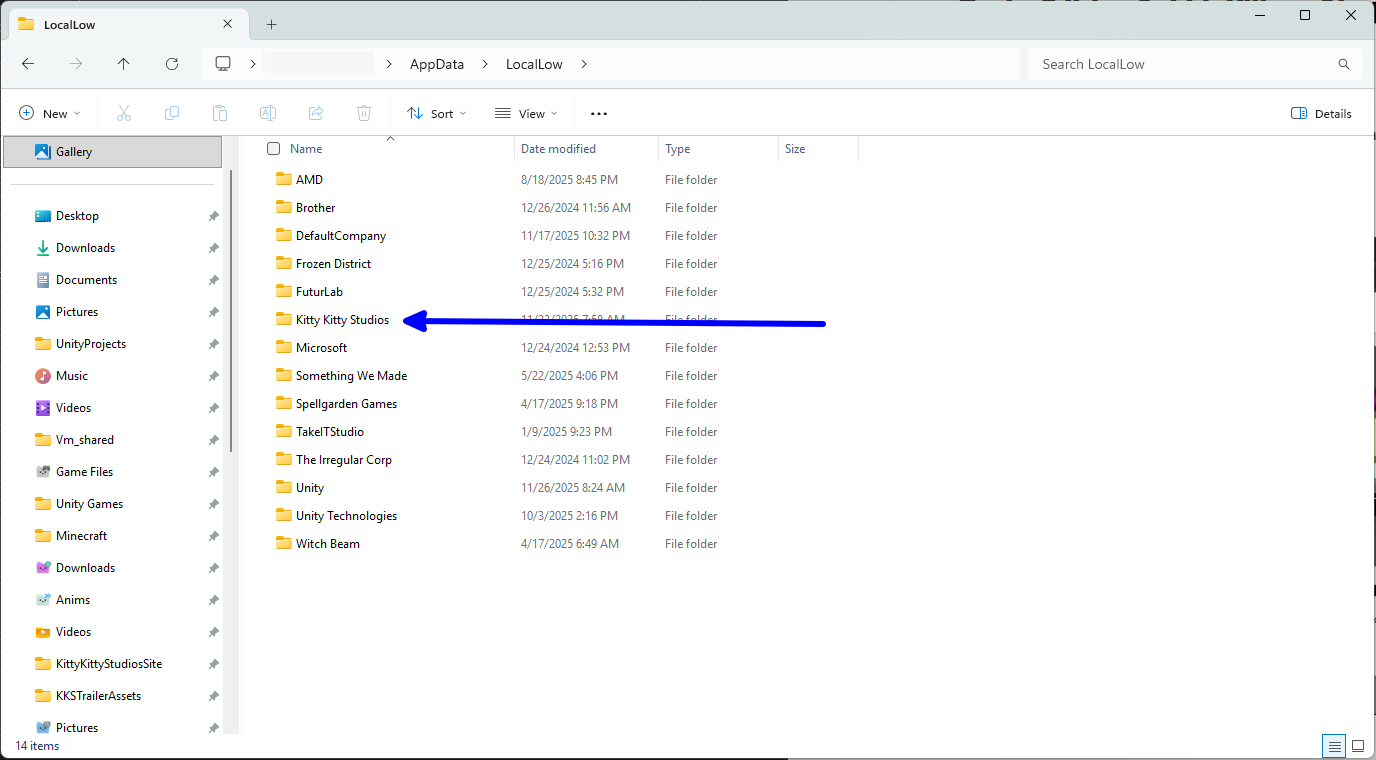This screenshot has height=760, width=1376.
Task: Click the Paste clipboard icon
Action: point(220,114)
